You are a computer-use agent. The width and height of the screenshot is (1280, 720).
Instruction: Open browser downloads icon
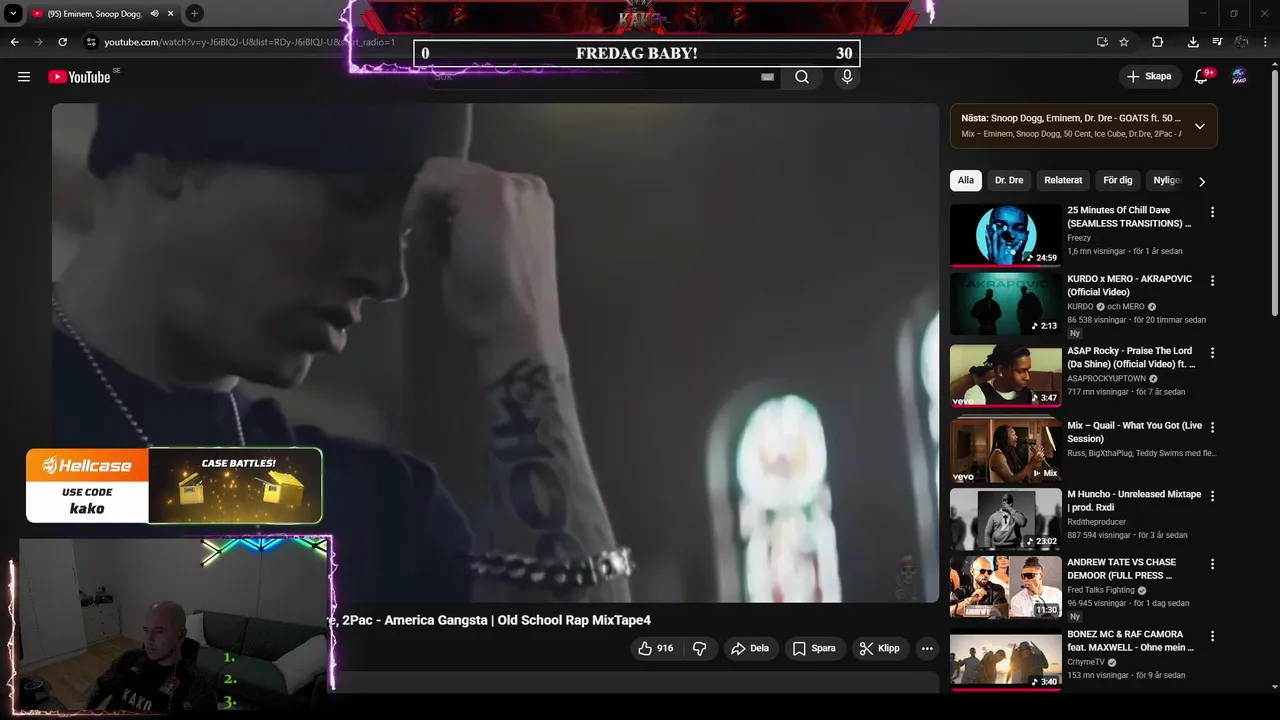(1193, 42)
